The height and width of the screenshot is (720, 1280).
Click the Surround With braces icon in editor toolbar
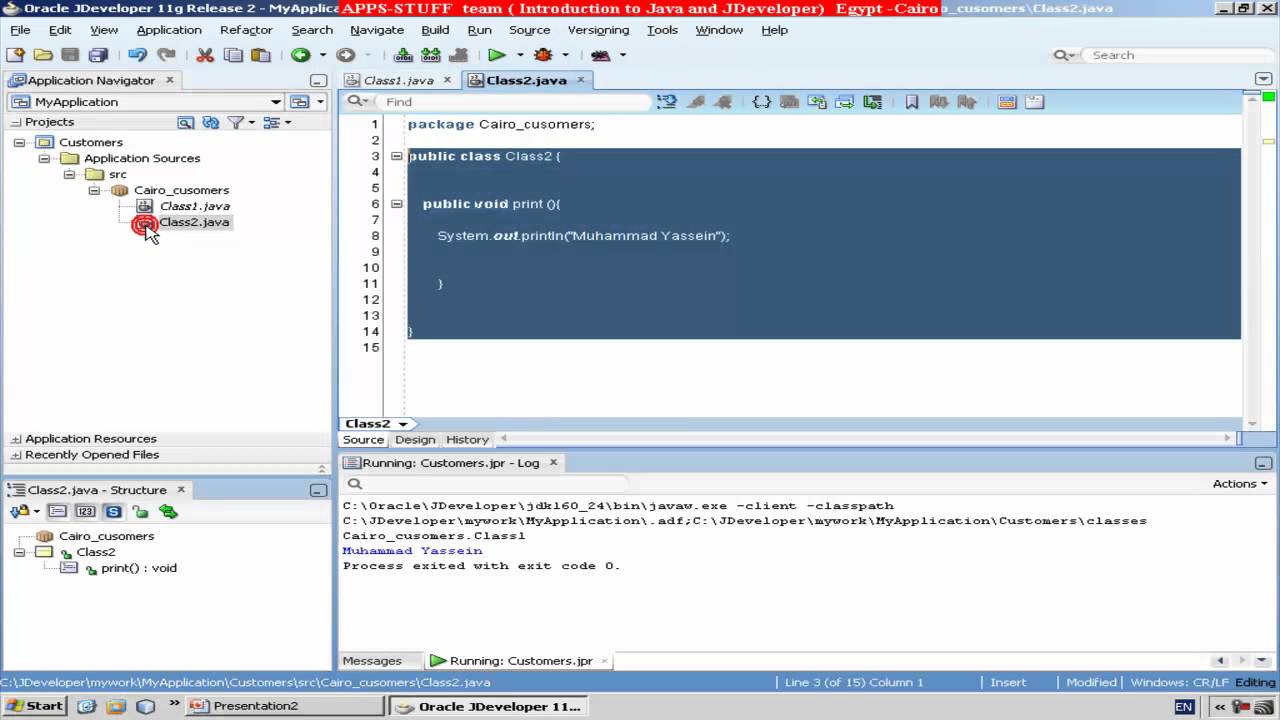[762, 101]
